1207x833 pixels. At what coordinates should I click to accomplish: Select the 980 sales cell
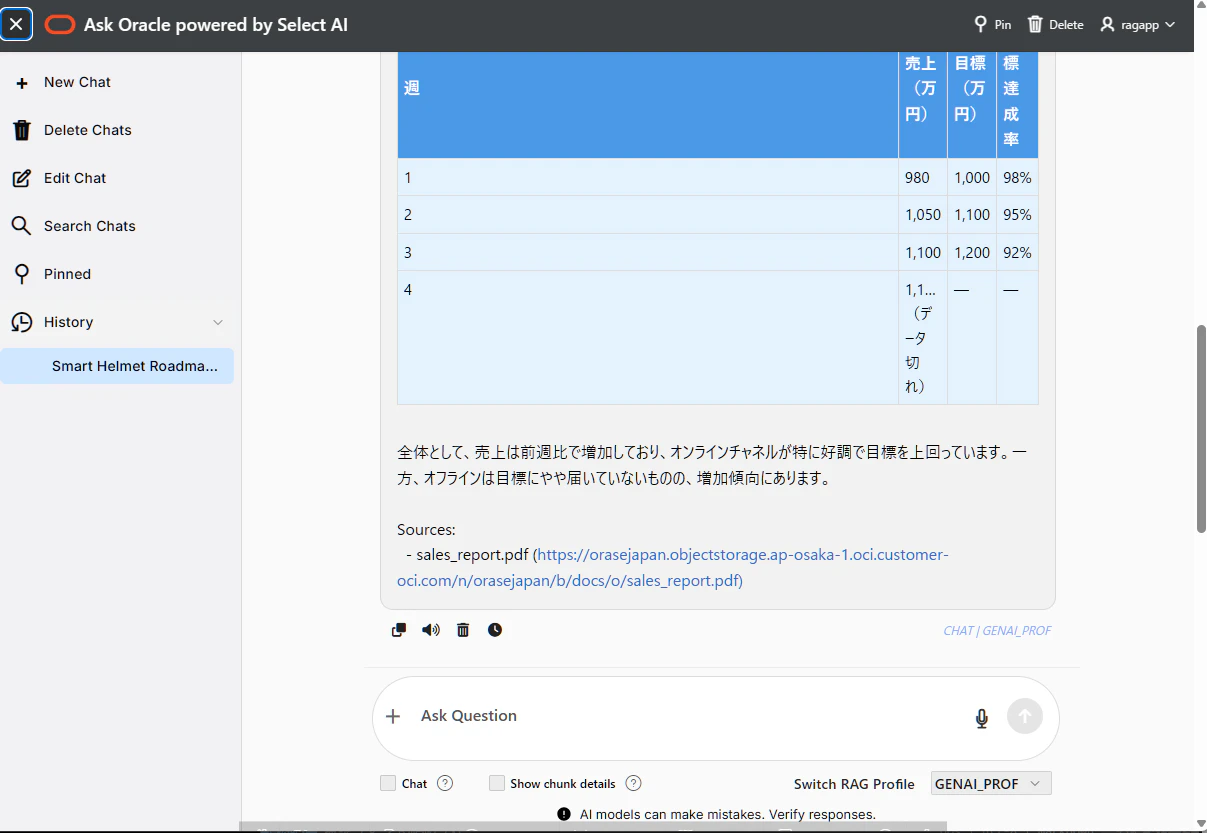pyautogui.click(x=923, y=177)
